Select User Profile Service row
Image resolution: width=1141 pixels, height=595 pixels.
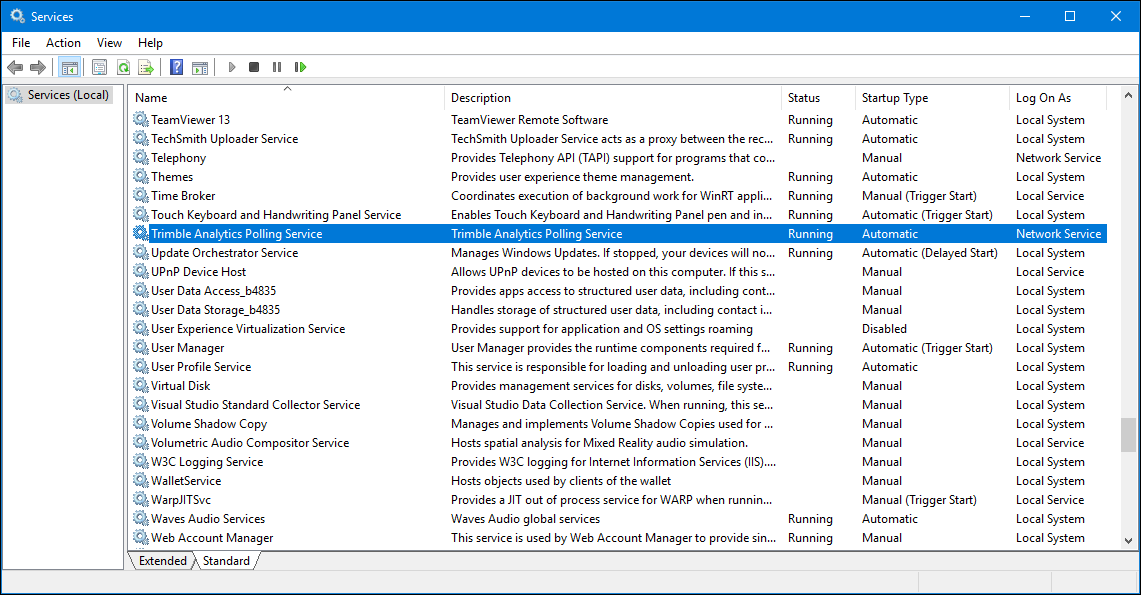tap(619, 367)
